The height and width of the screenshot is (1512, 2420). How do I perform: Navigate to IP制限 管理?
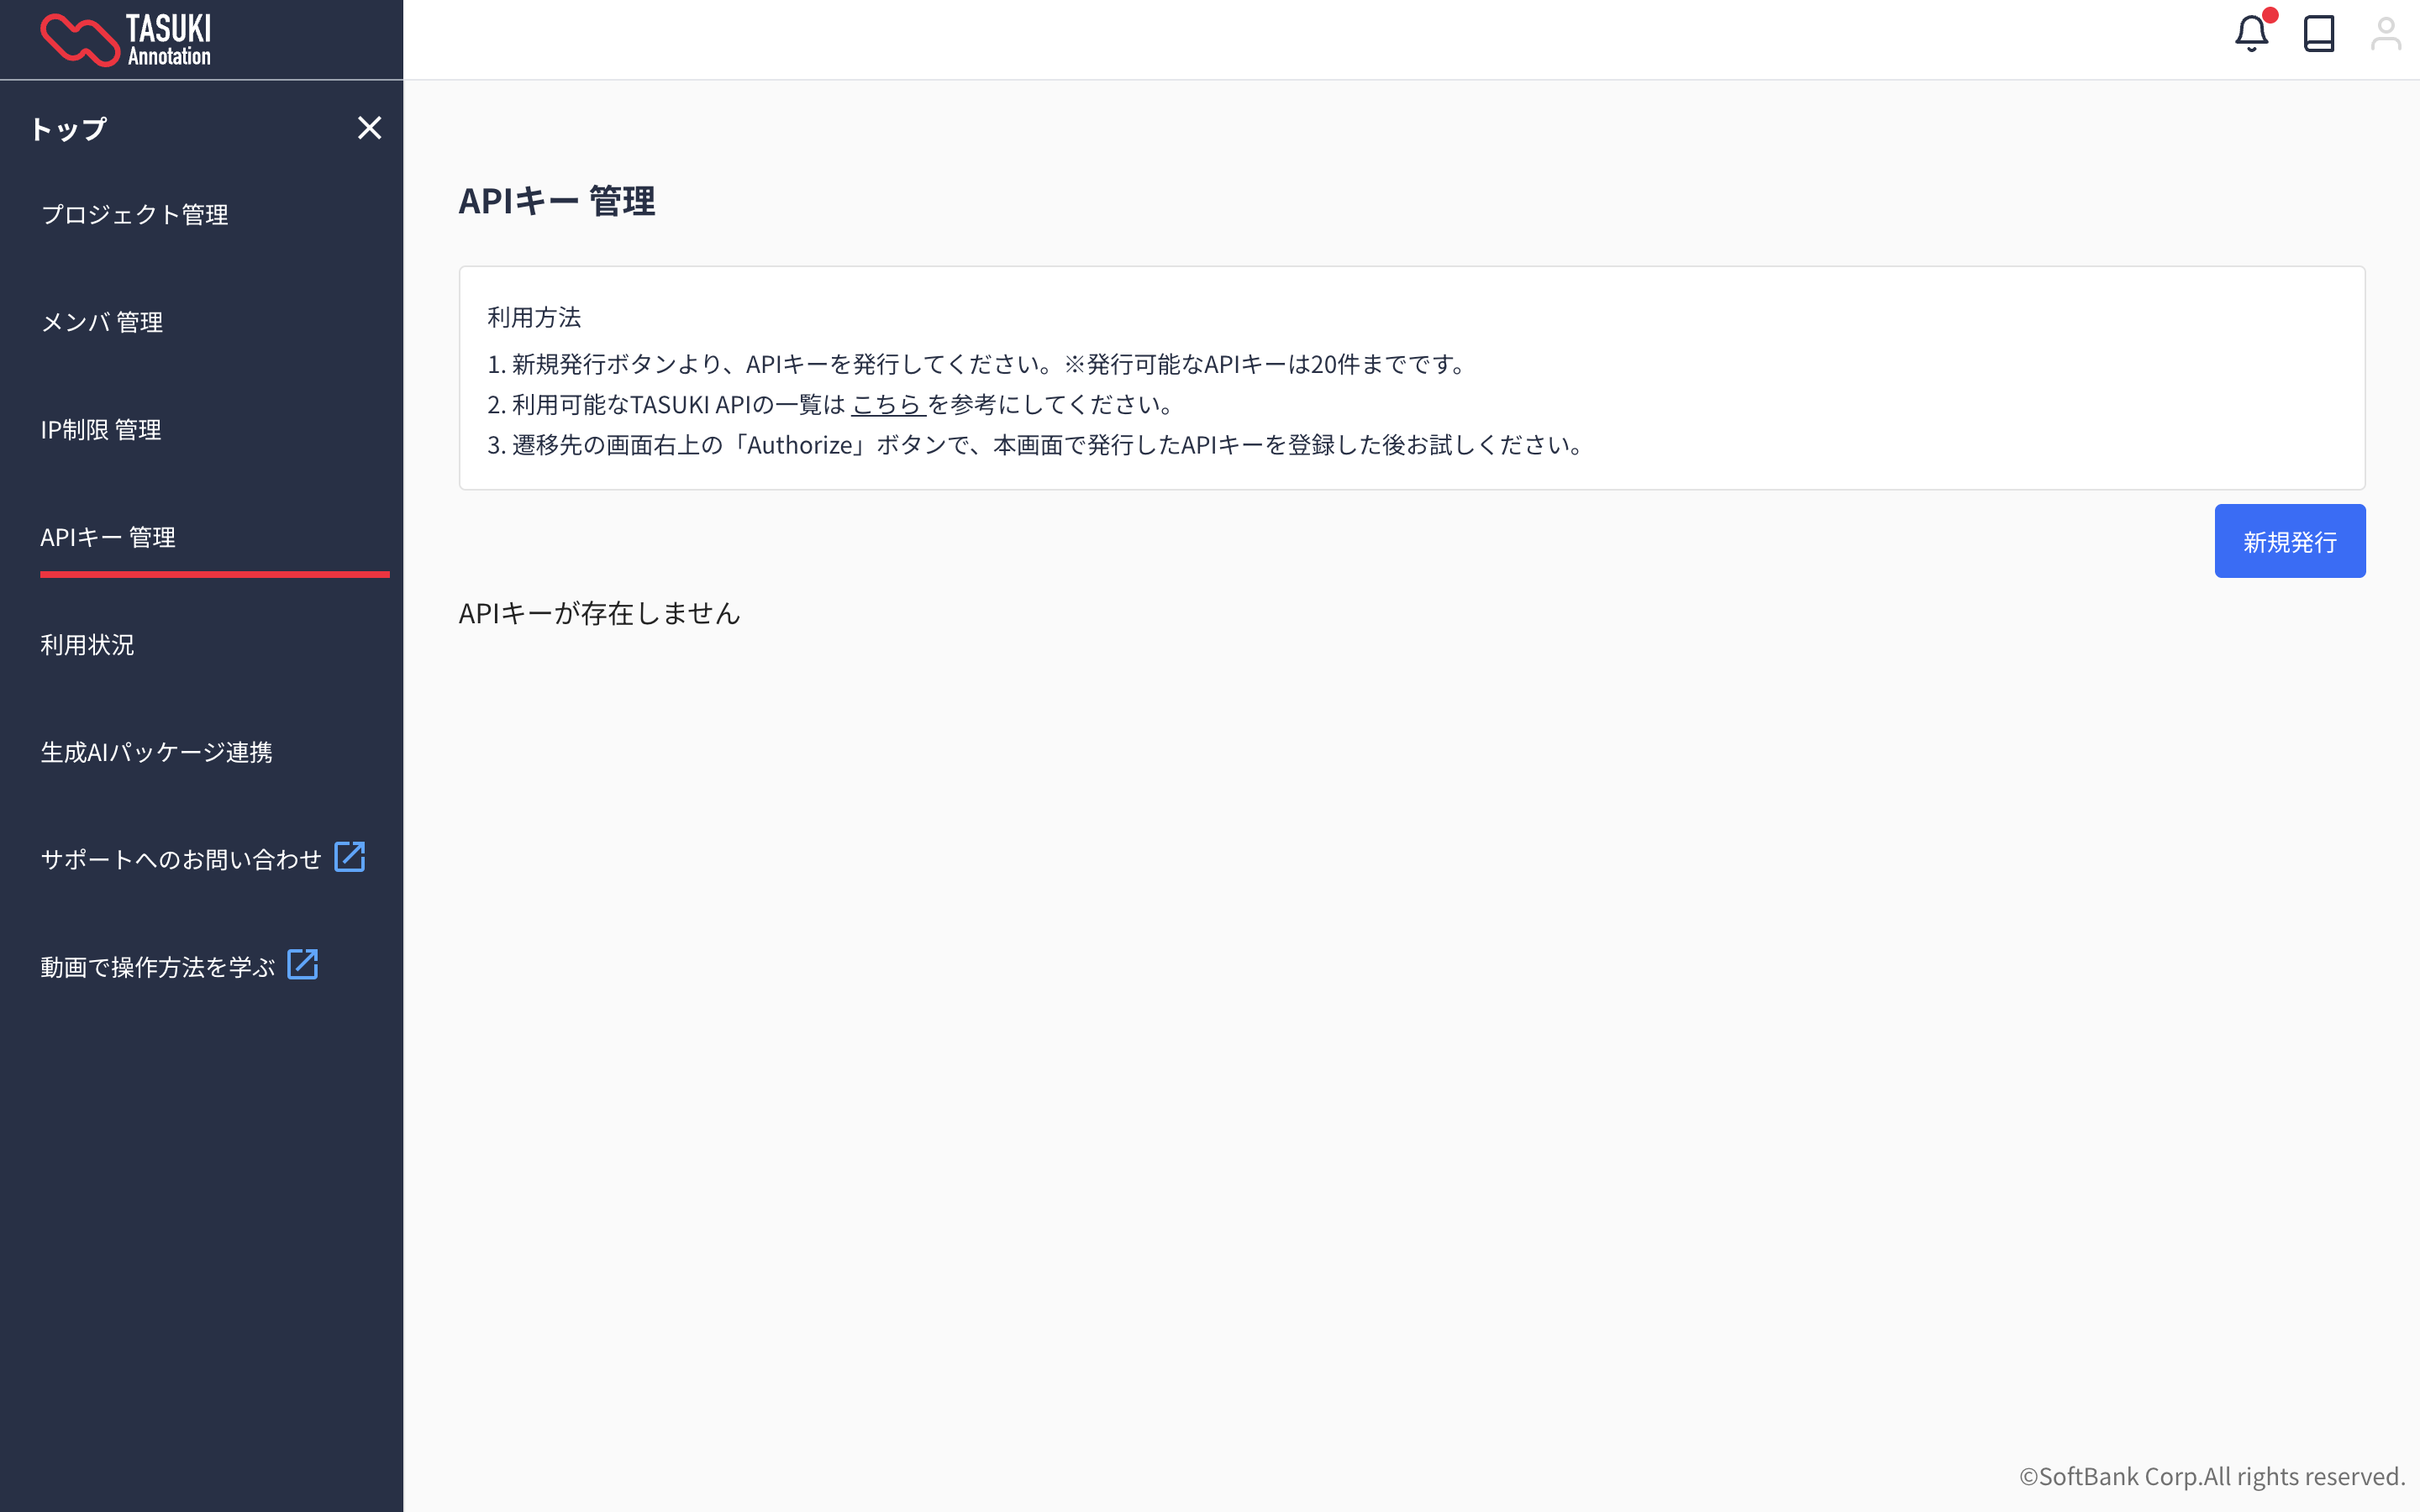point(100,430)
